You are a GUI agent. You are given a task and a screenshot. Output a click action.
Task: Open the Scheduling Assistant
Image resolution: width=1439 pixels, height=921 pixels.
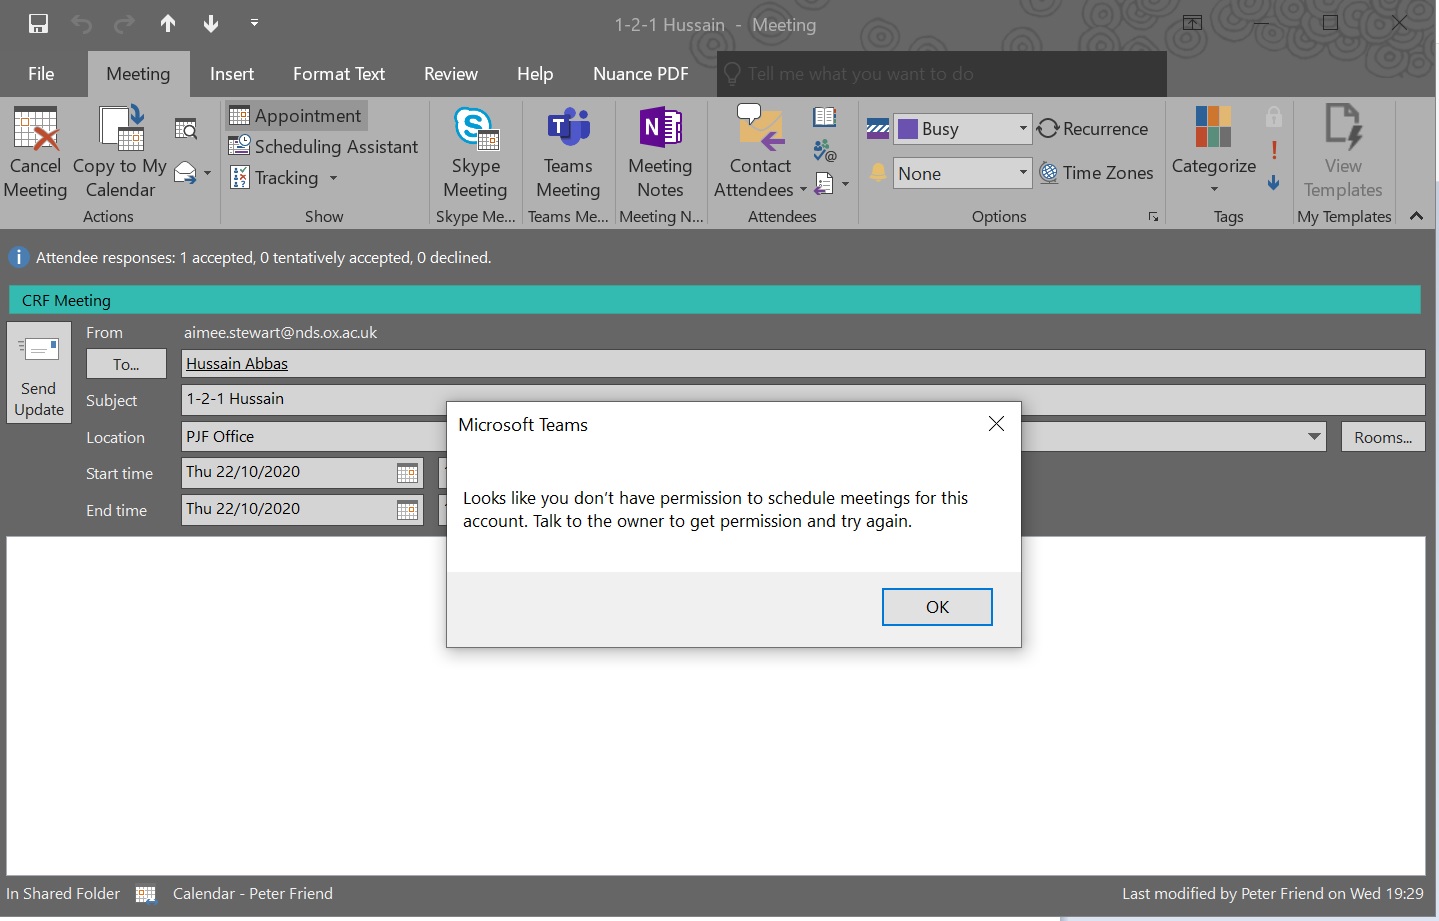click(323, 147)
